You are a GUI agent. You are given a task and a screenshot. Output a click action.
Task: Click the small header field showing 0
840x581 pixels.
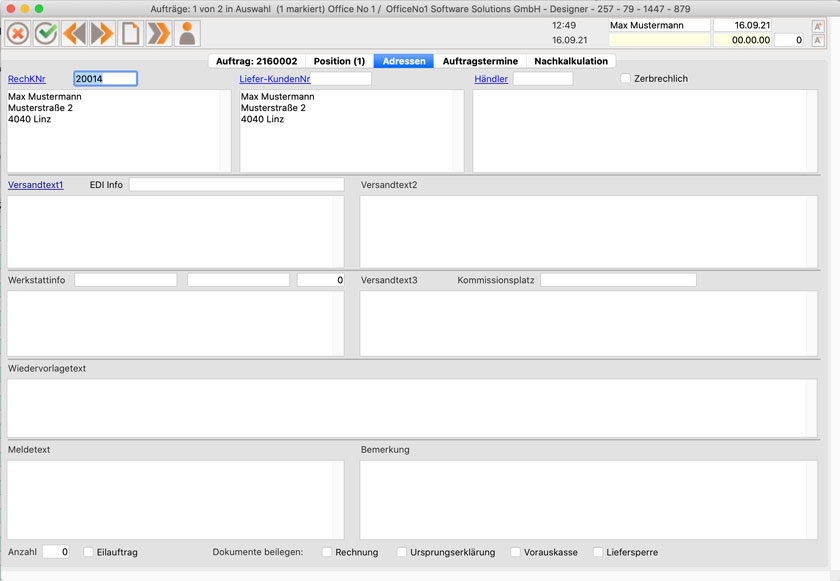789,40
